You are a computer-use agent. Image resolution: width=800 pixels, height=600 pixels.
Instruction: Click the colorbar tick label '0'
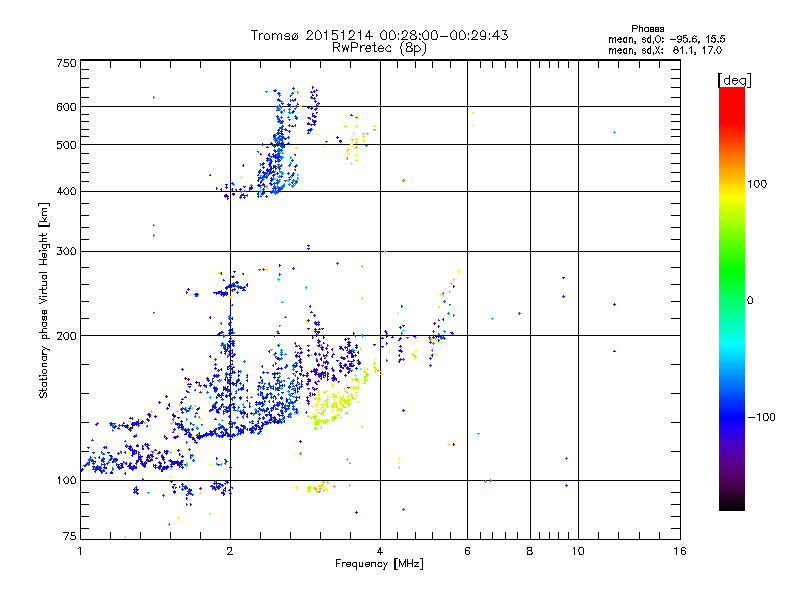point(750,301)
